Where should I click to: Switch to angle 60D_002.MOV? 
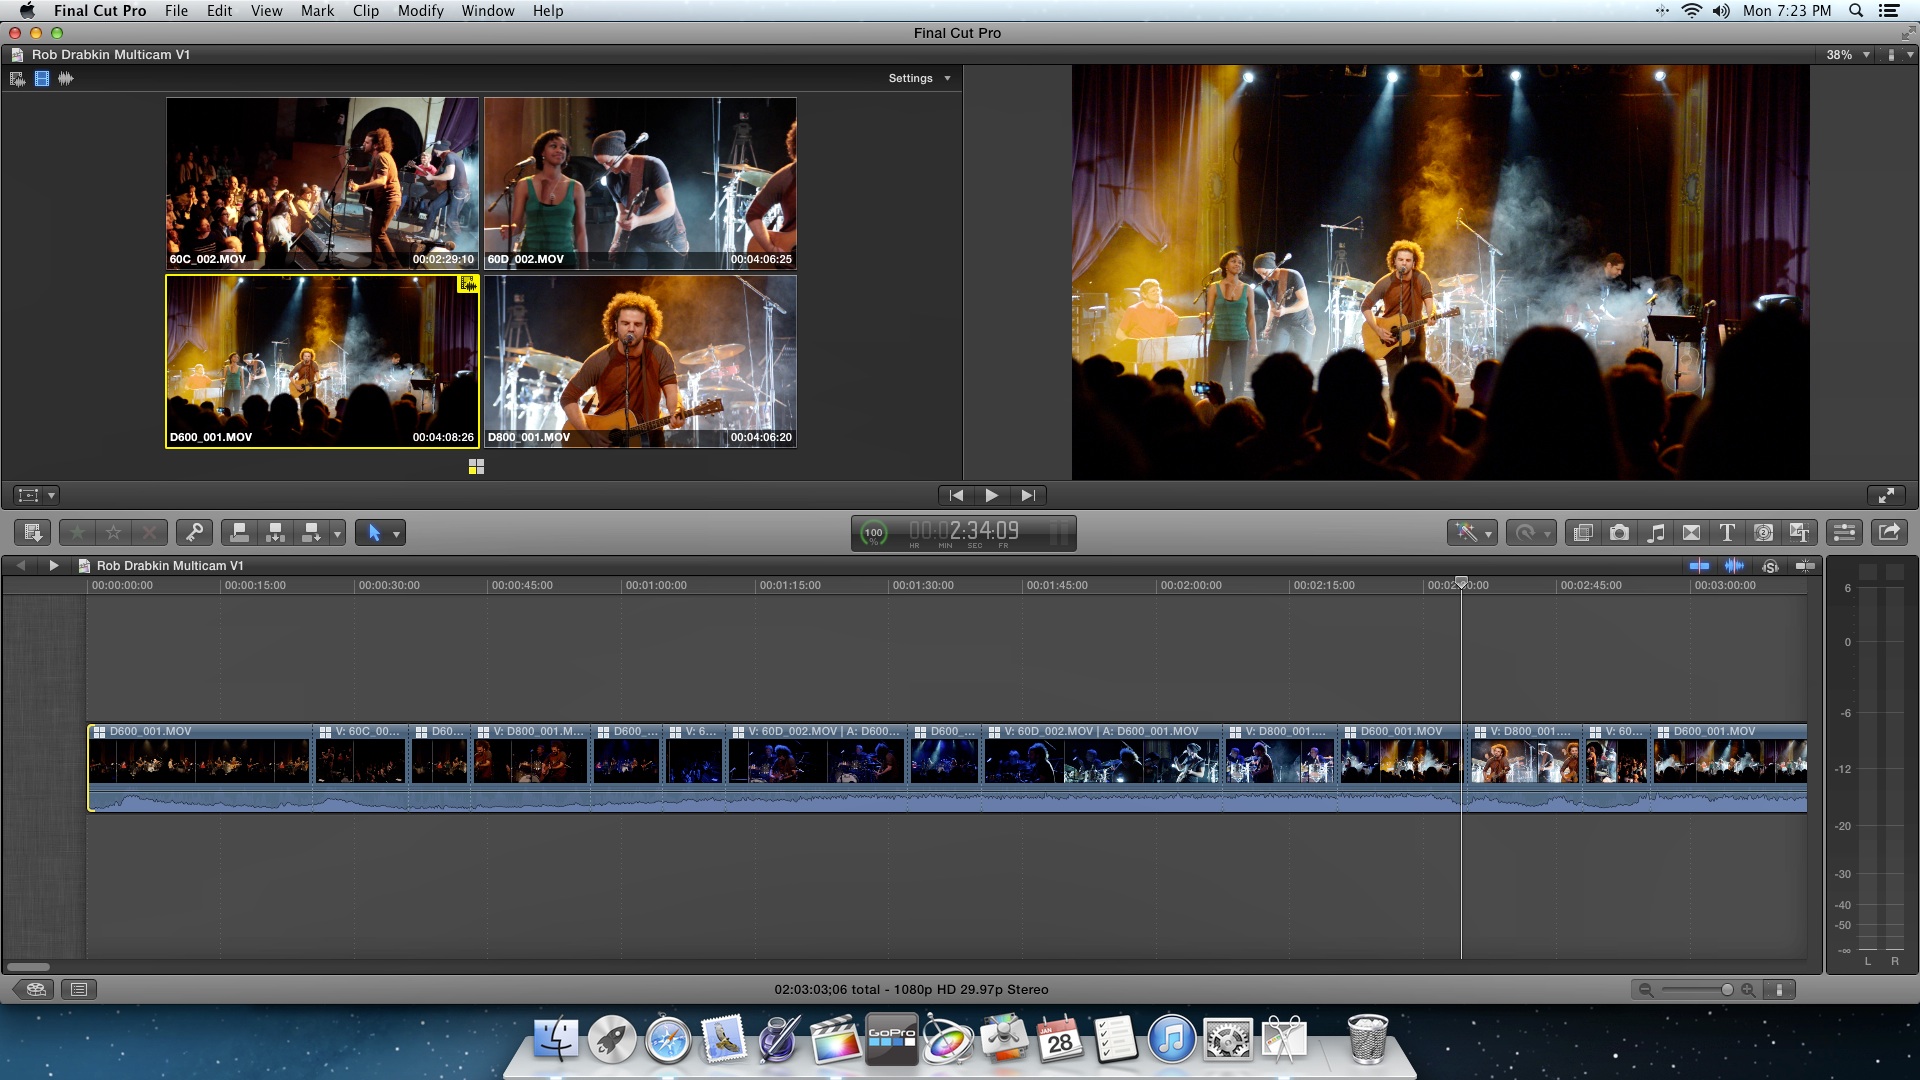(x=640, y=183)
